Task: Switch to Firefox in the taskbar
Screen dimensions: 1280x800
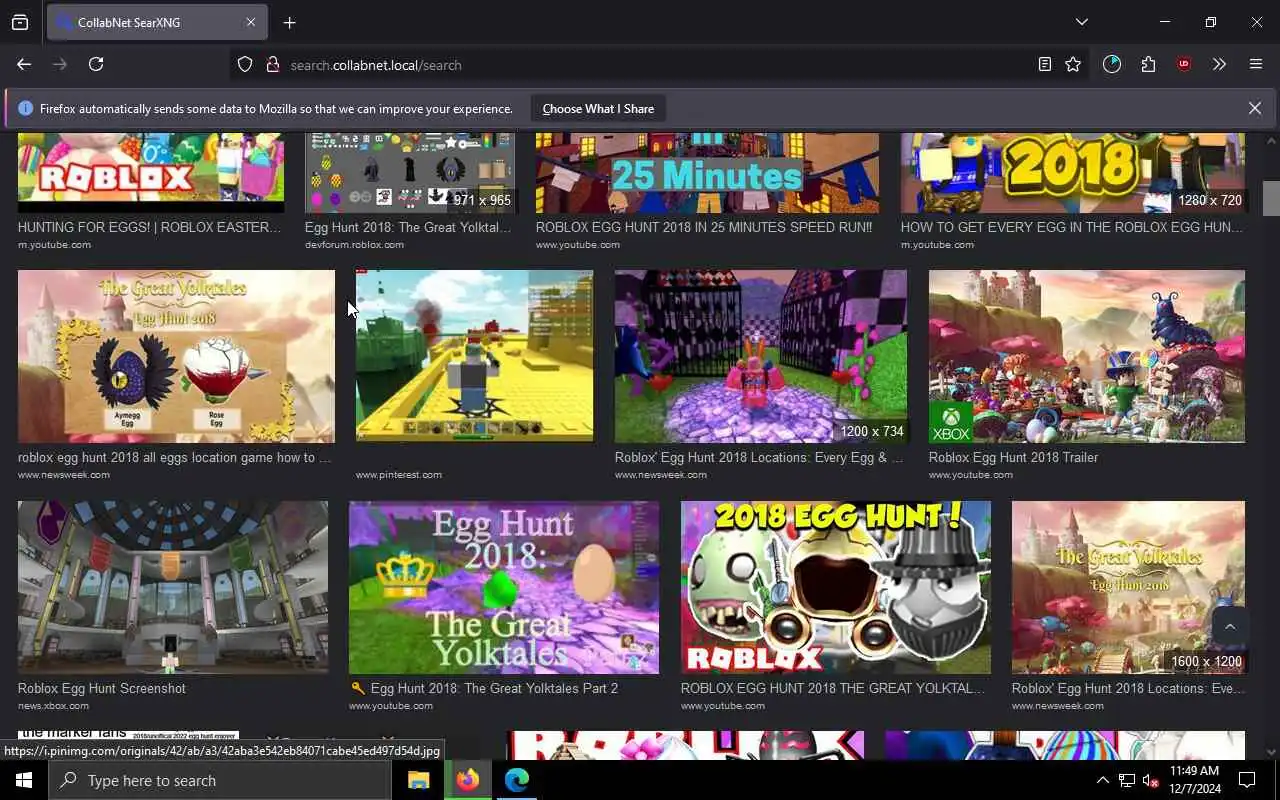Action: (467, 780)
